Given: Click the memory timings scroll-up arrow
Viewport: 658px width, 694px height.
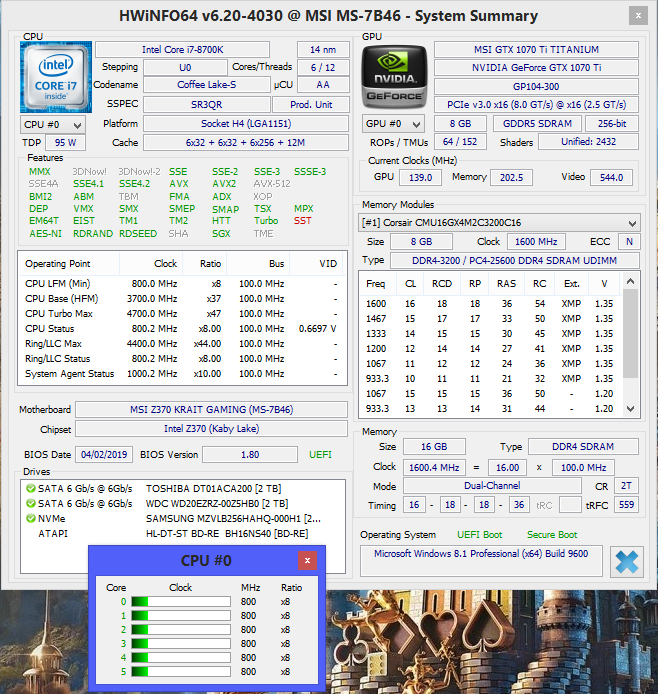Looking at the screenshot, I should [x=631, y=281].
